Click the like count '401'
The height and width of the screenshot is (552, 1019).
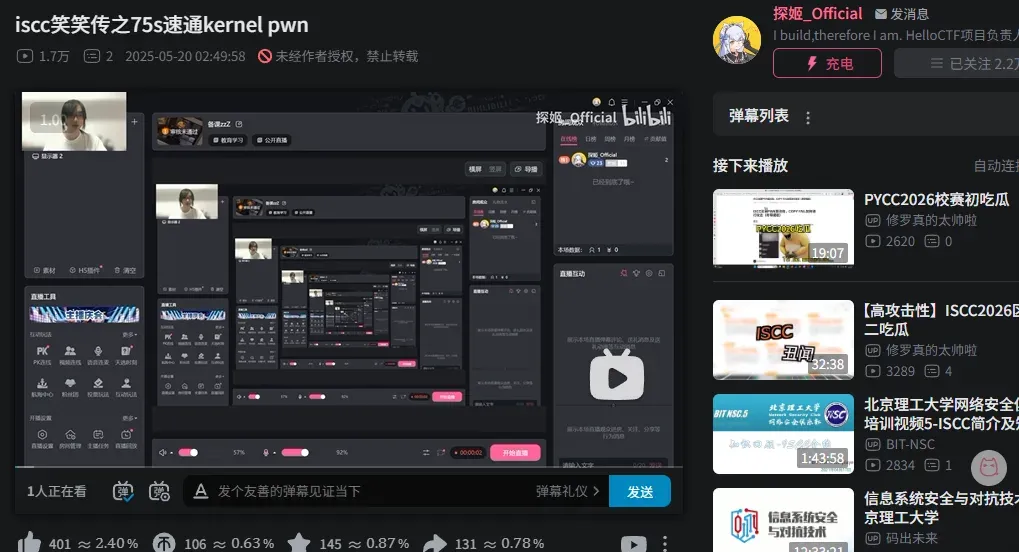60,544
